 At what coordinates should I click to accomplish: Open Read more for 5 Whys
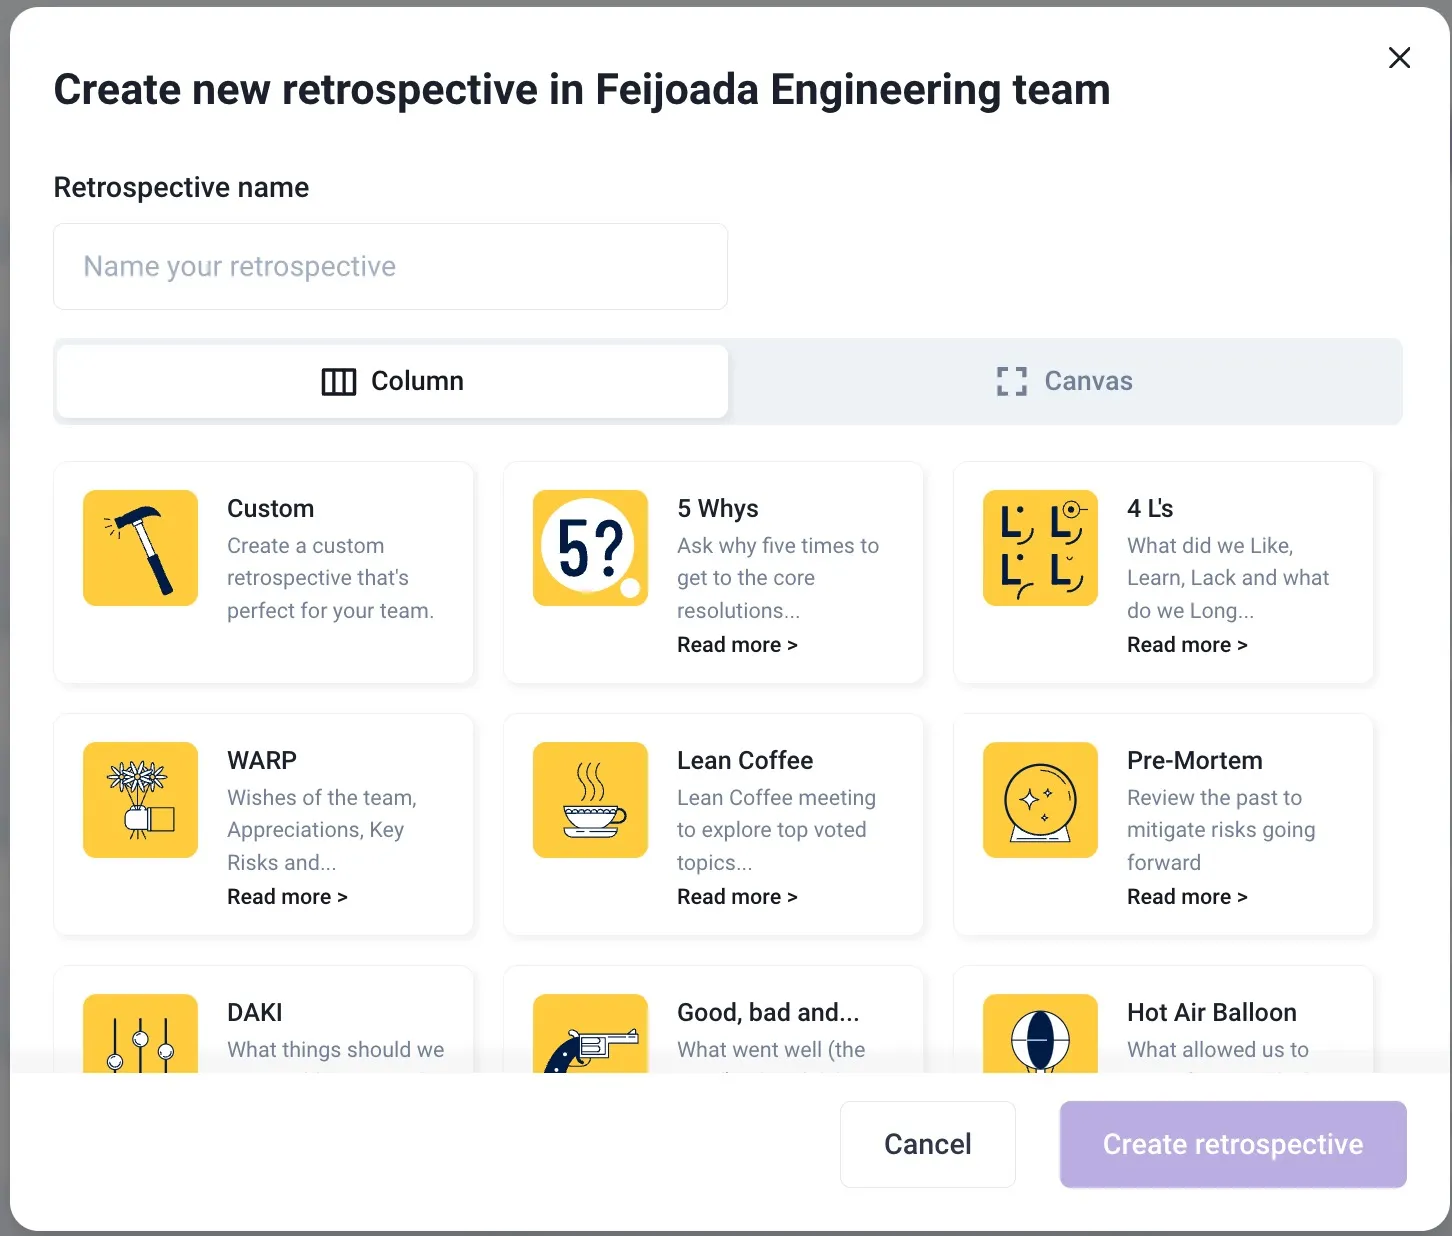tap(737, 644)
